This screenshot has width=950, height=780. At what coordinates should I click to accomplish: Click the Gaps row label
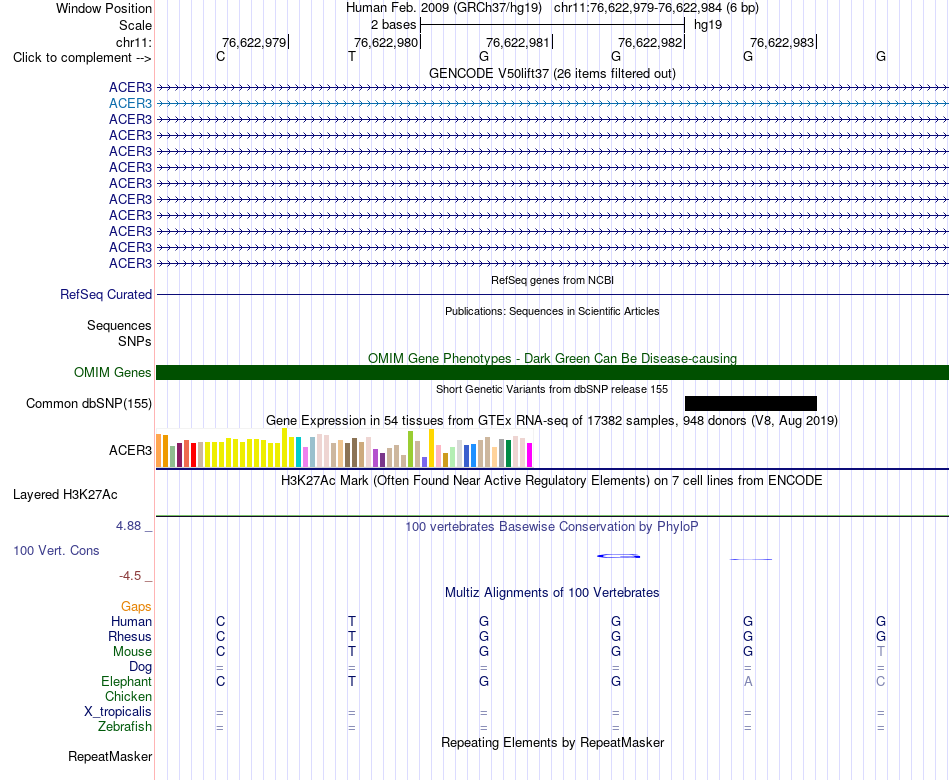136,607
